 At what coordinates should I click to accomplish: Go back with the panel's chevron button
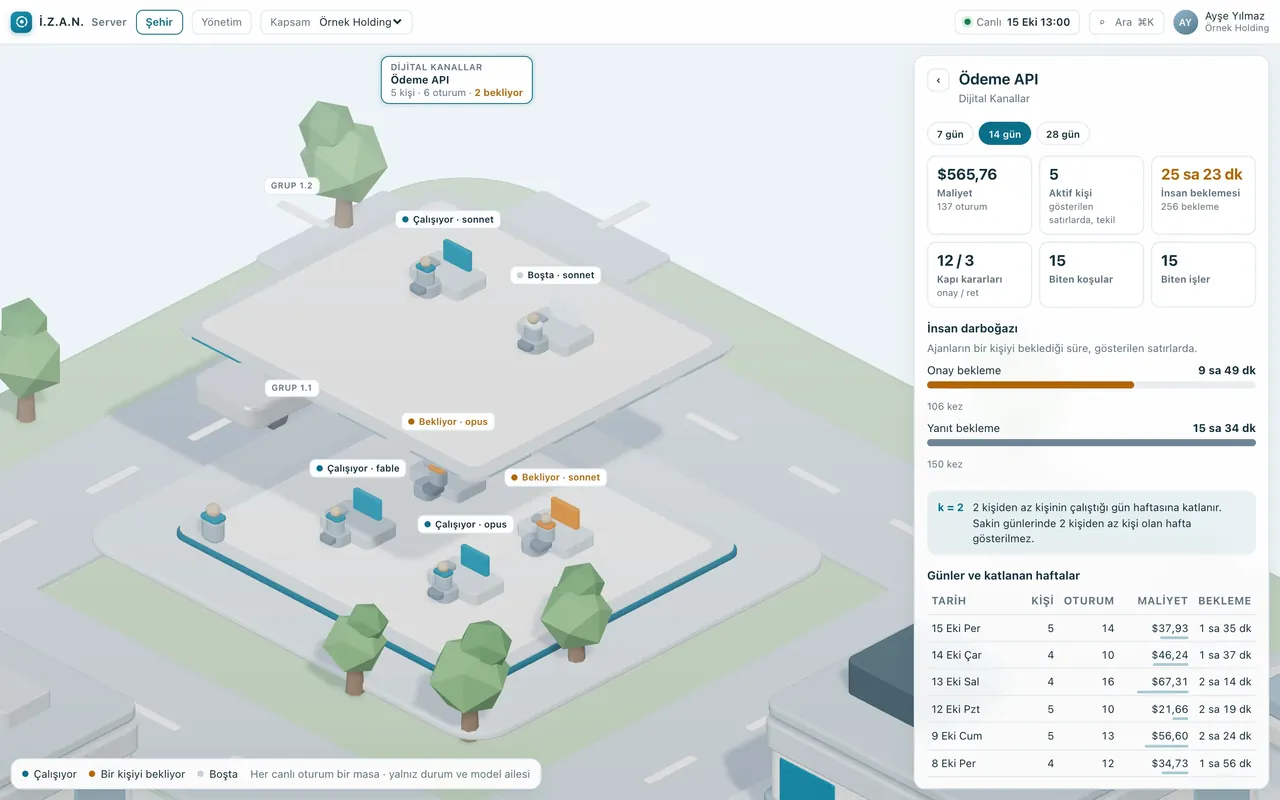[x=938, y=80]
